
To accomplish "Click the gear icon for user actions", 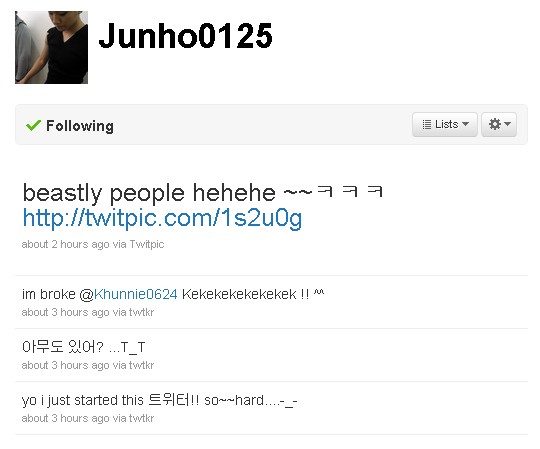I will pyautogui.click(x=495, y=124).
